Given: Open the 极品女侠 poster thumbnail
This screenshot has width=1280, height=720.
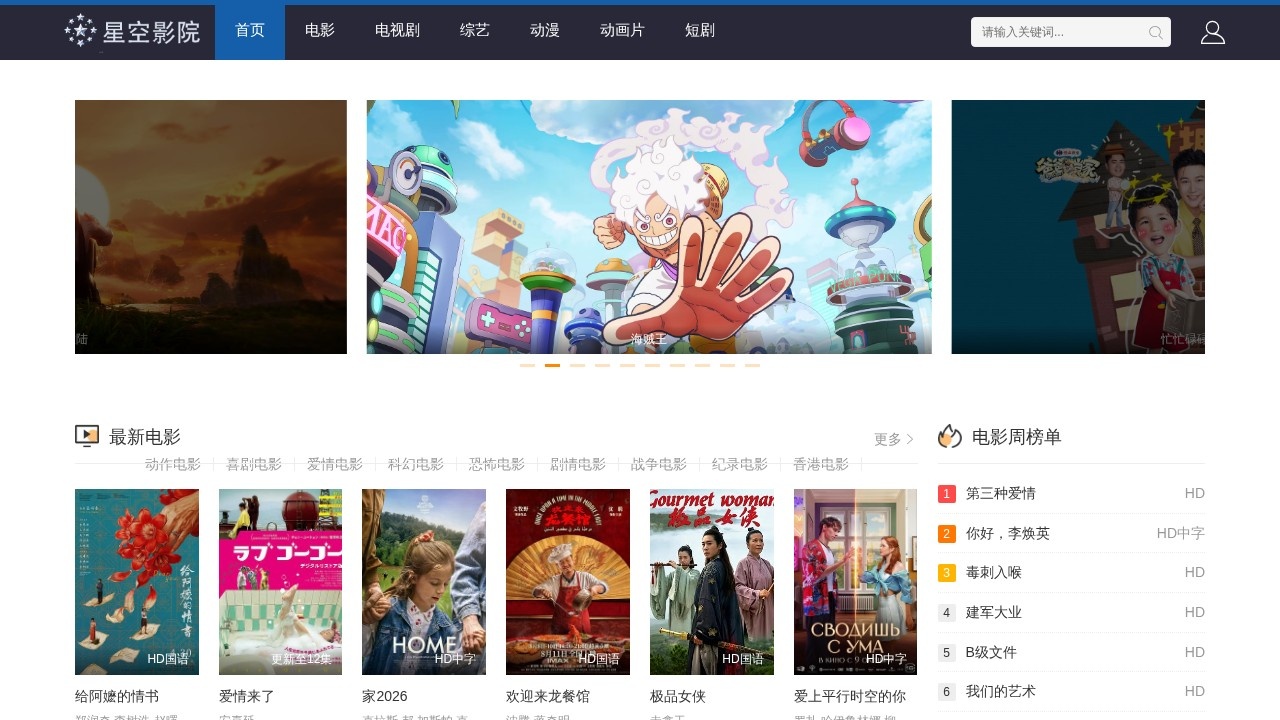Looking at the screenshot, I should 712,582.
